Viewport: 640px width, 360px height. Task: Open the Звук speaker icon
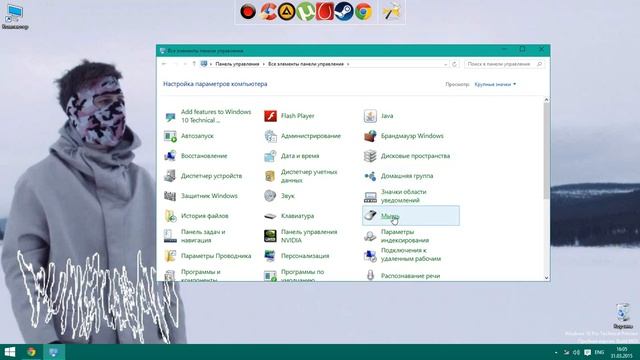click(x=270, y=196)
